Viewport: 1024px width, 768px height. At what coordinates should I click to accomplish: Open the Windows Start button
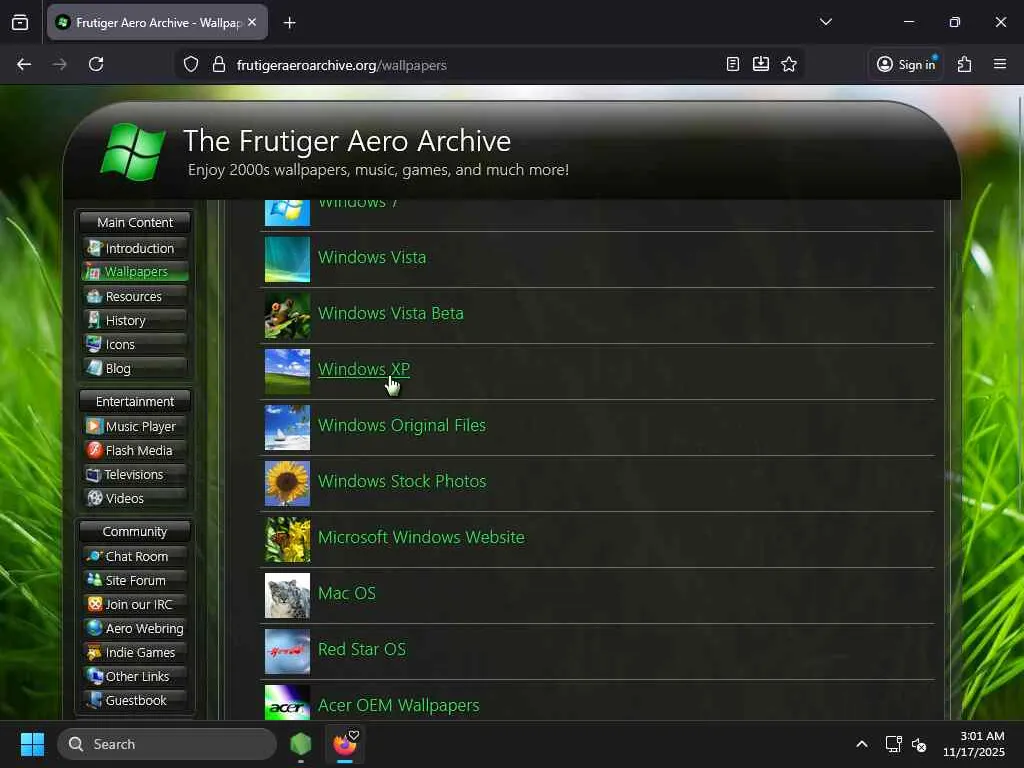(x=32, y=744)
